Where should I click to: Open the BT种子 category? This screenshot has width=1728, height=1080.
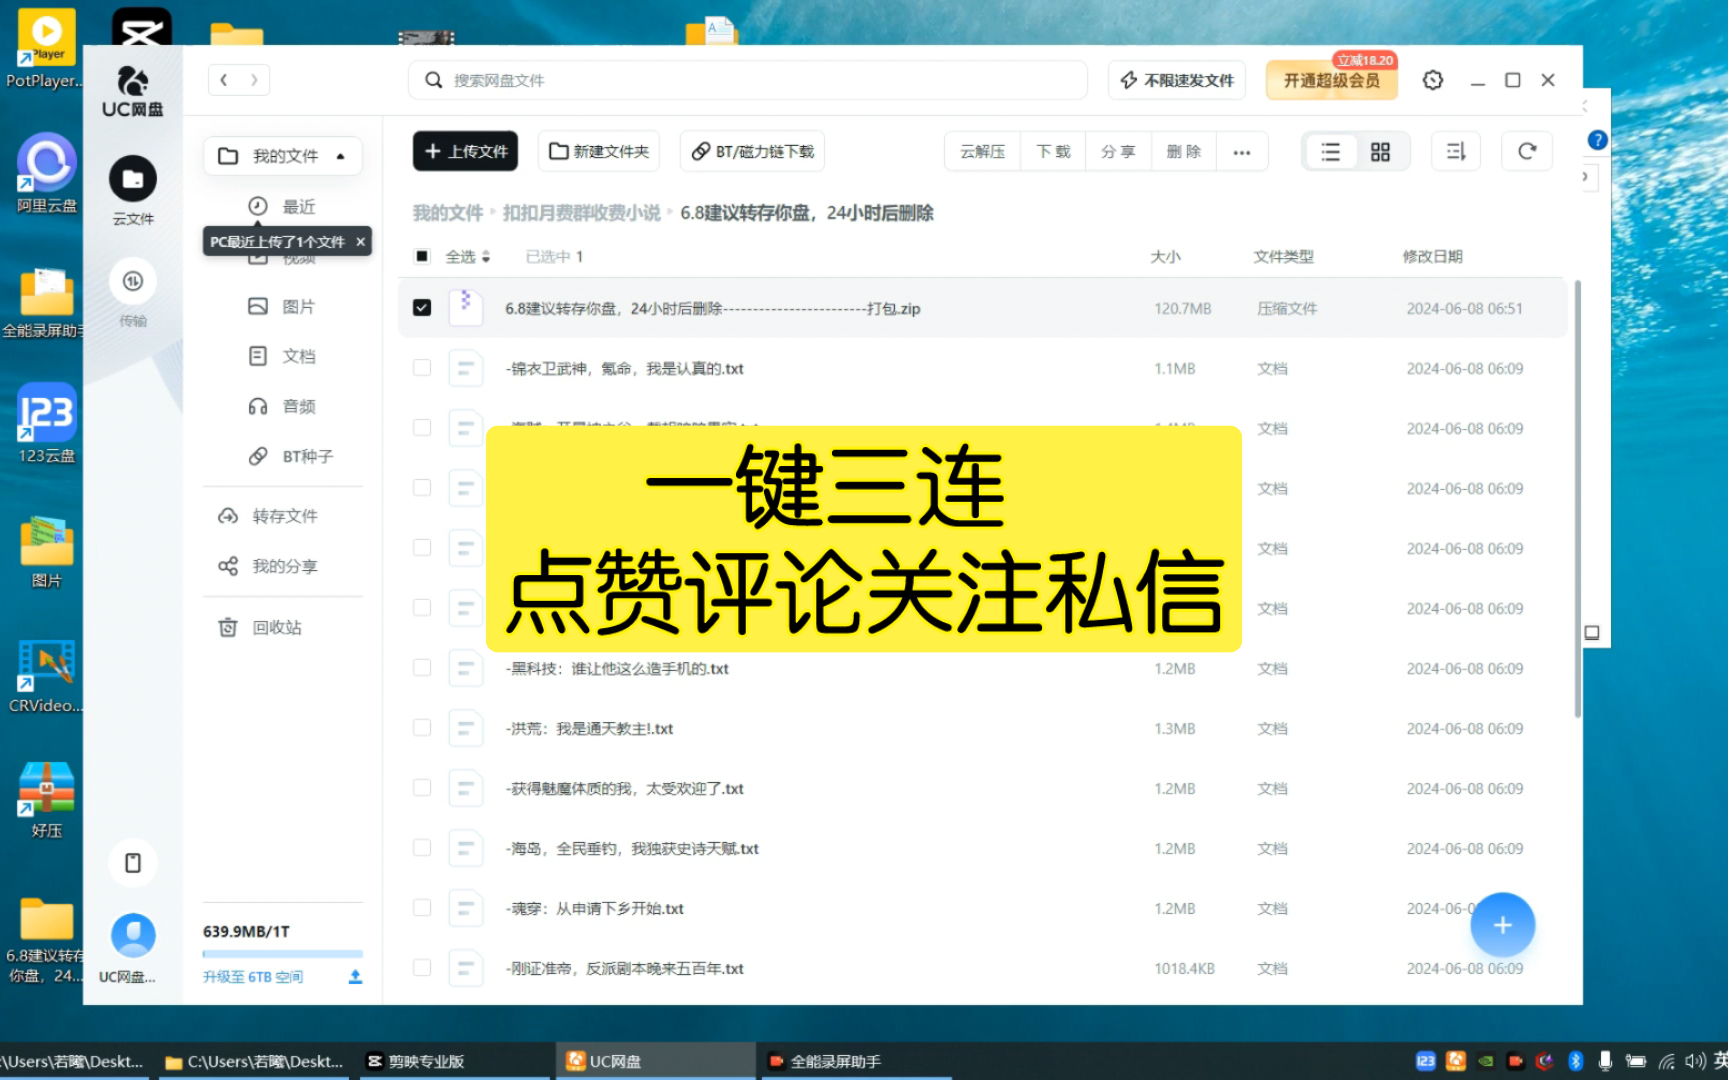(x=291, y=456)
